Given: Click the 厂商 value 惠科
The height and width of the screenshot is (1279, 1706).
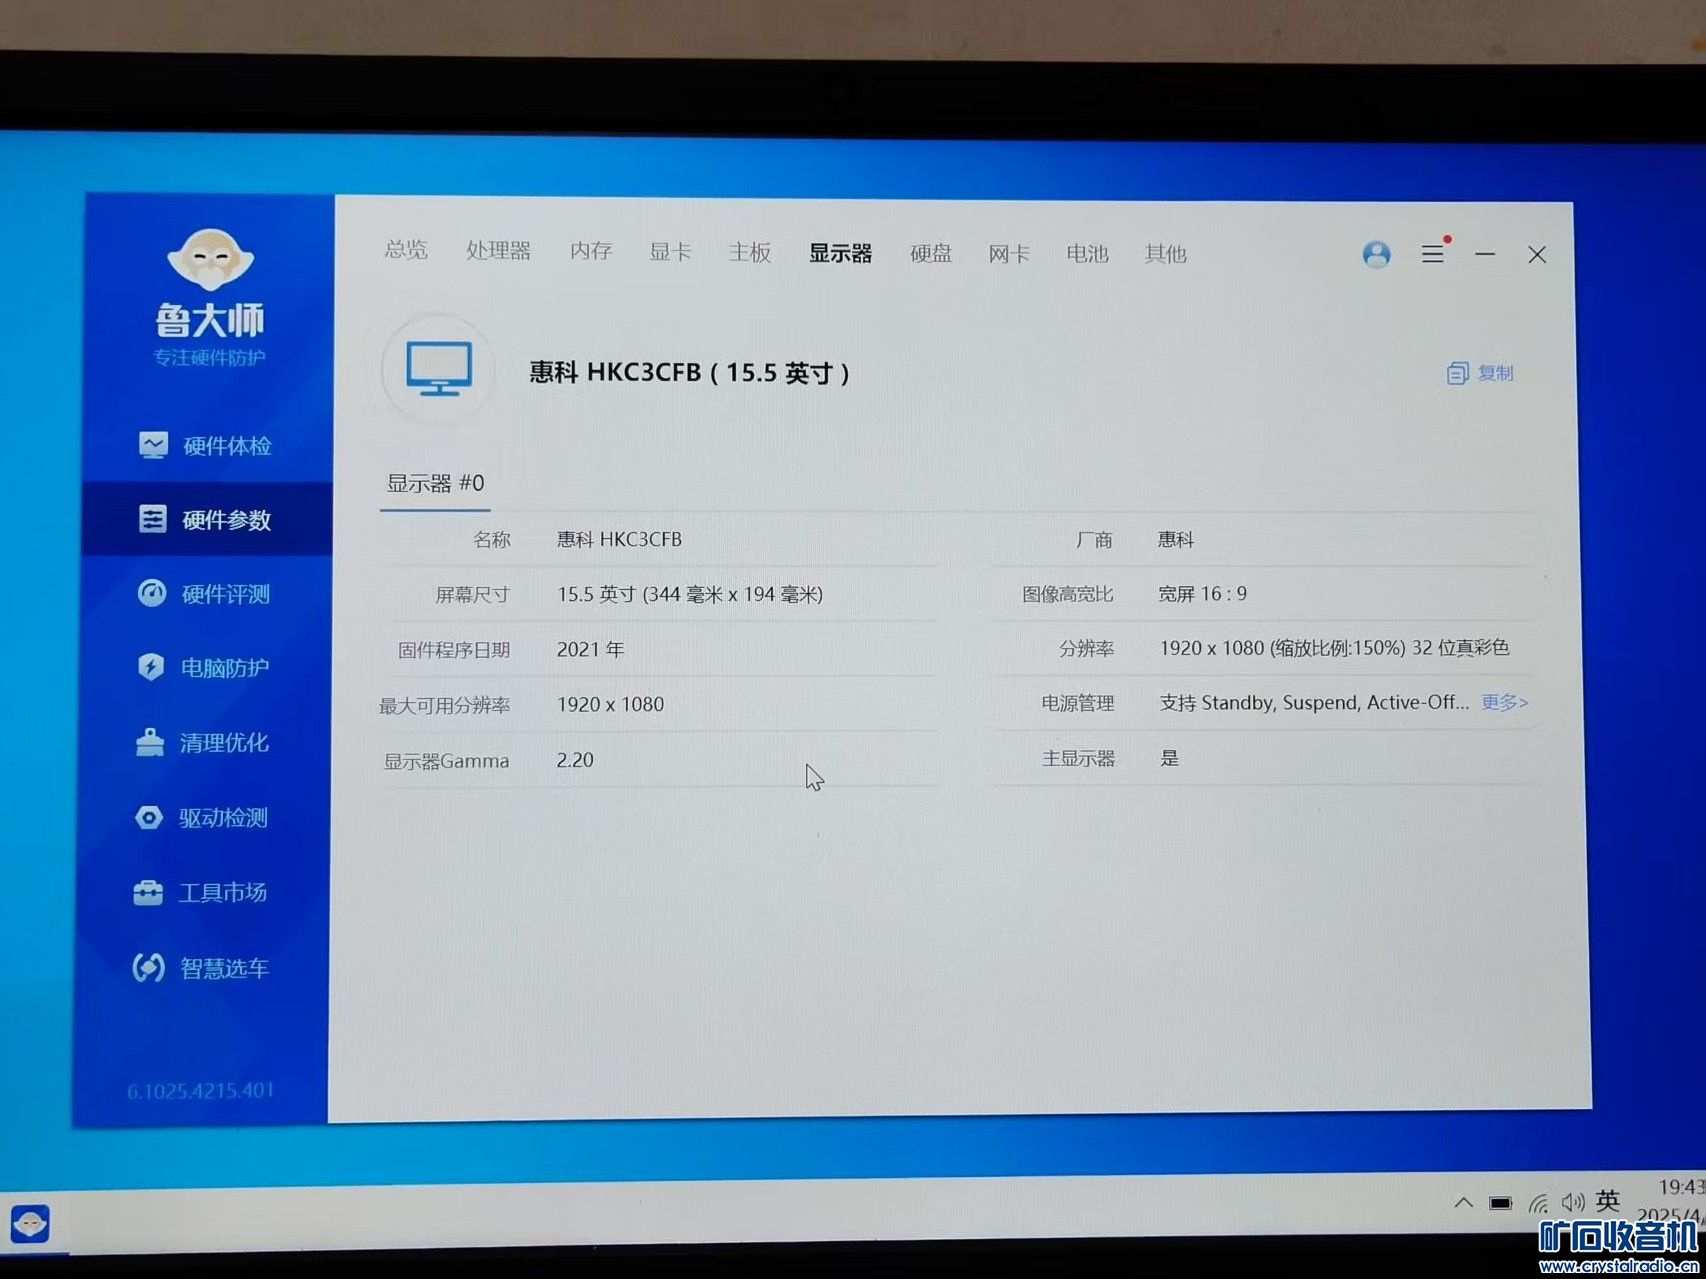Looking at the screenshot, I should 1176,540.
